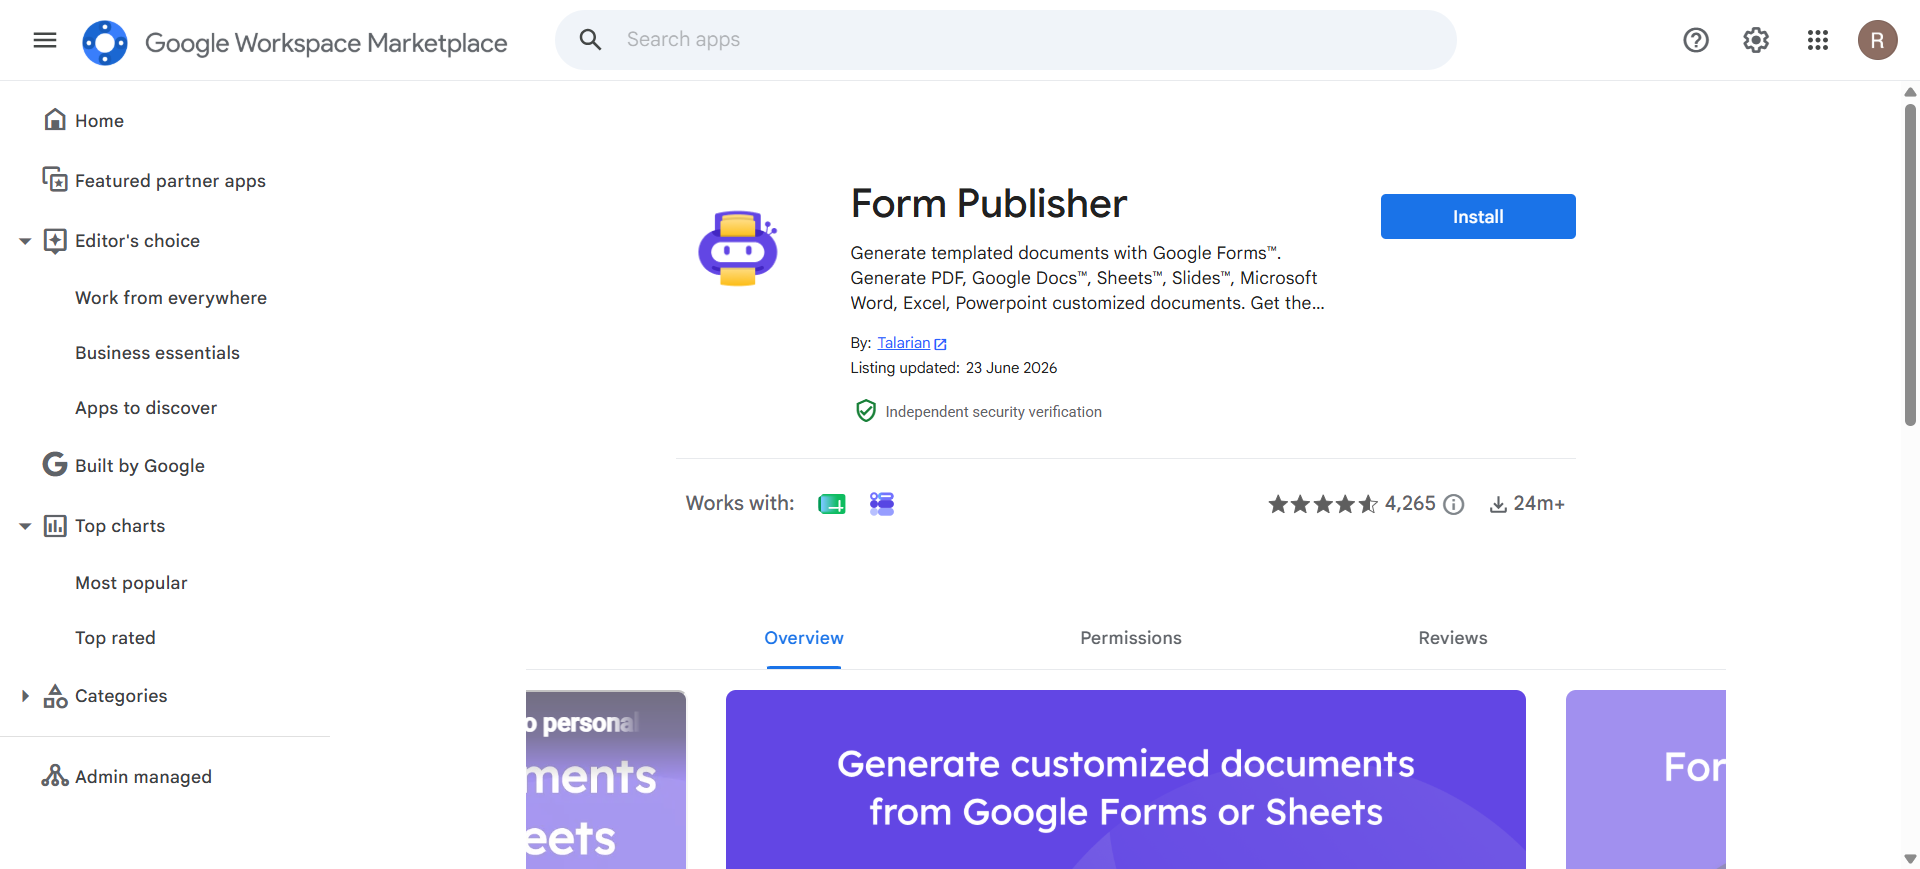The image size is (1920, 869).
Task: Click the Built by Google G icon
Action: (x=55, y=465)
